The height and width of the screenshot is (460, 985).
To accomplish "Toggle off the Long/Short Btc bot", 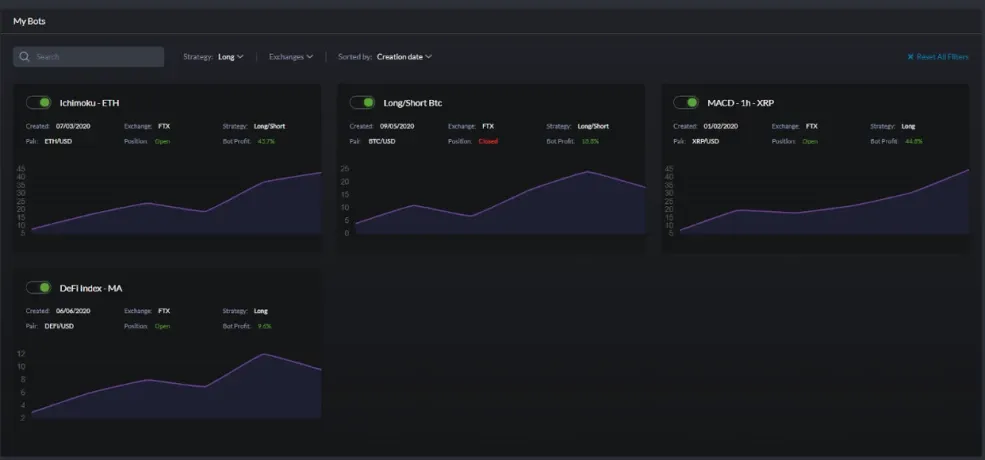I will tap(362, 102).
